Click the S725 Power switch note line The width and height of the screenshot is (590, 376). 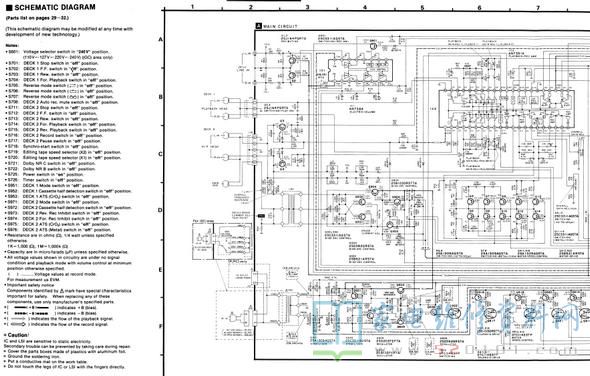tap(45, 175)
